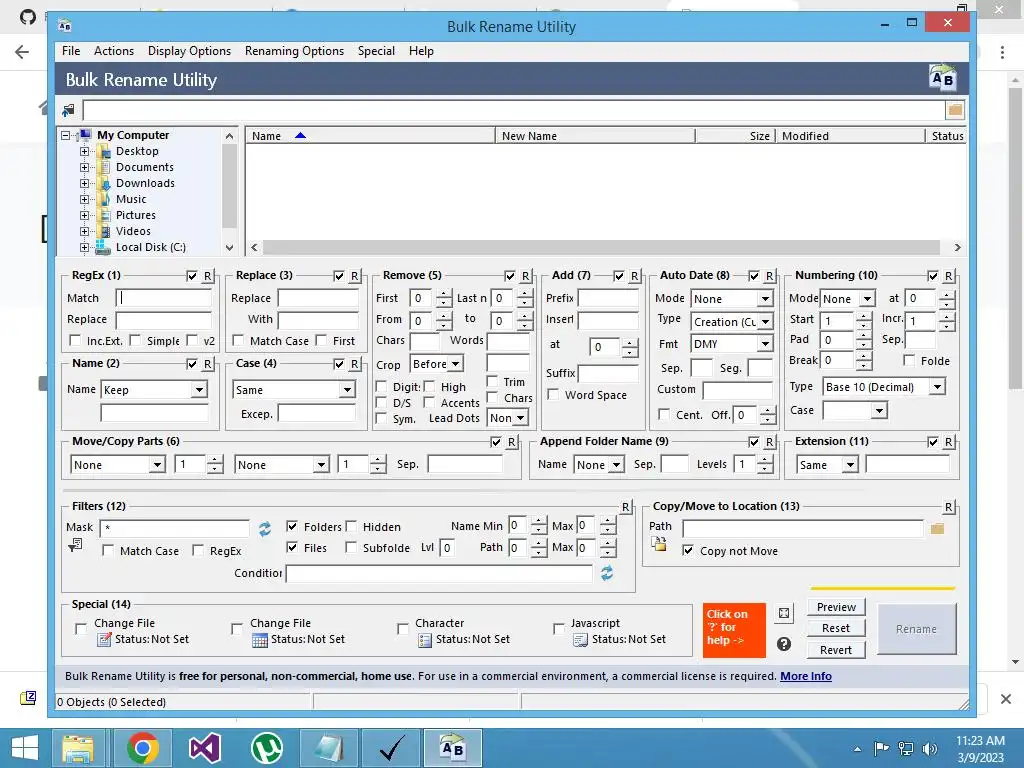Click the Rename button
The image size is (1024, 768).
pos(916,629)
